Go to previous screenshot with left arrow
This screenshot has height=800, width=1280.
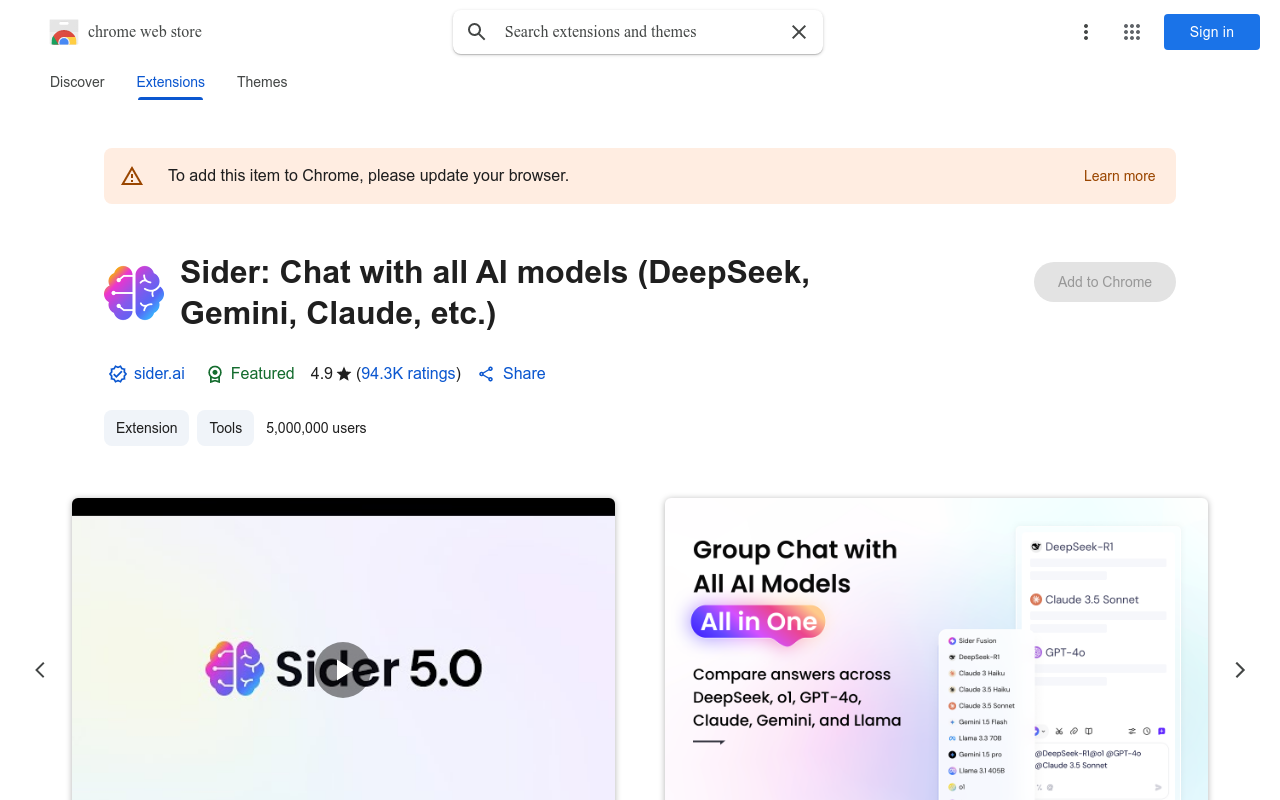click(40, 670)
